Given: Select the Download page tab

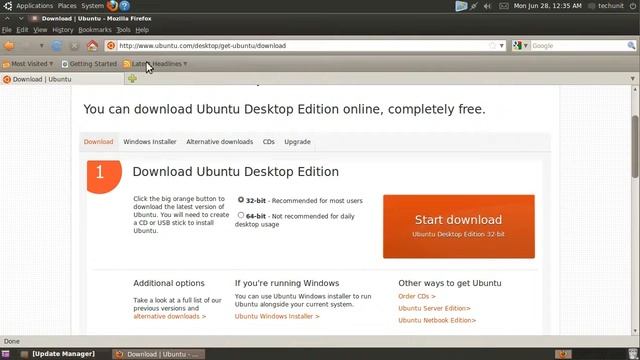Looking at the screenshot, I should (98, 142).
